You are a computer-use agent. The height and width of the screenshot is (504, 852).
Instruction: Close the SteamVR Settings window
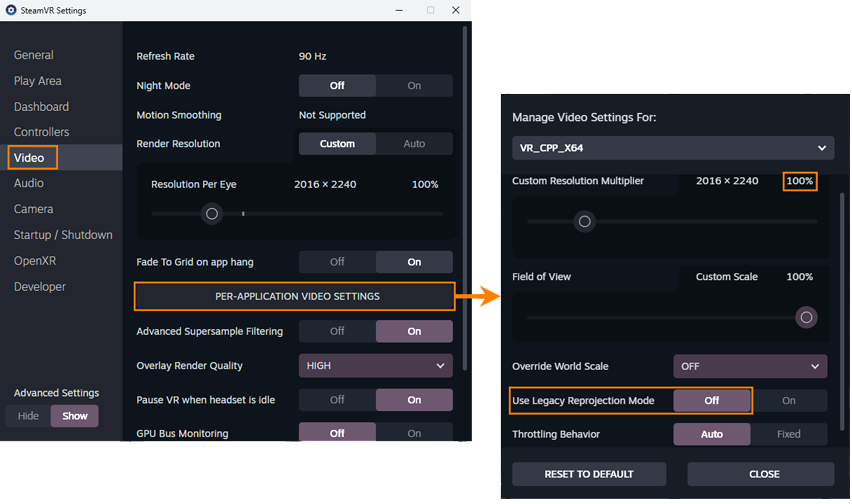click(456, 10)
